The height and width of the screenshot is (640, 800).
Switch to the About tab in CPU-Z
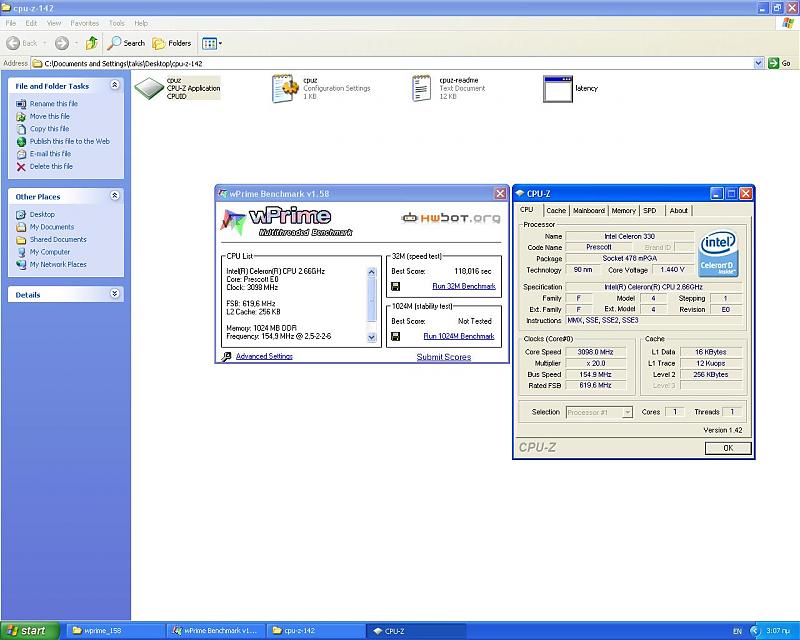click(x=679, y=210)
